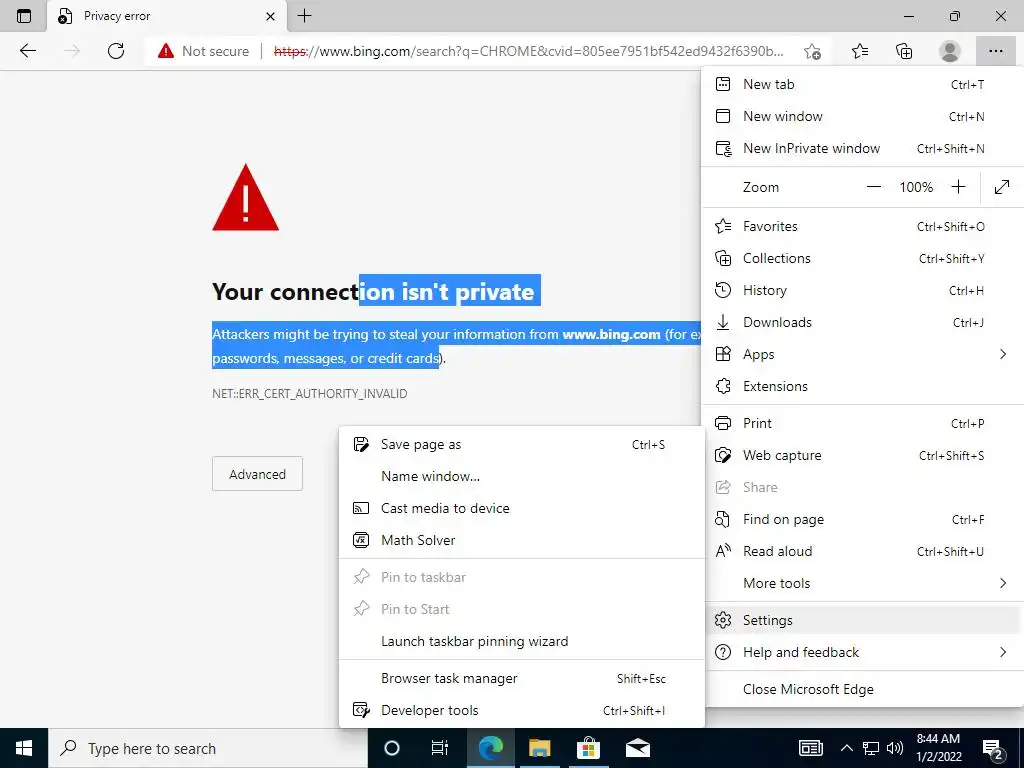Open Microsoft Store from taskbar
Image resolution: width=1024 pixels, height=768 pixels.
(588, 748)
